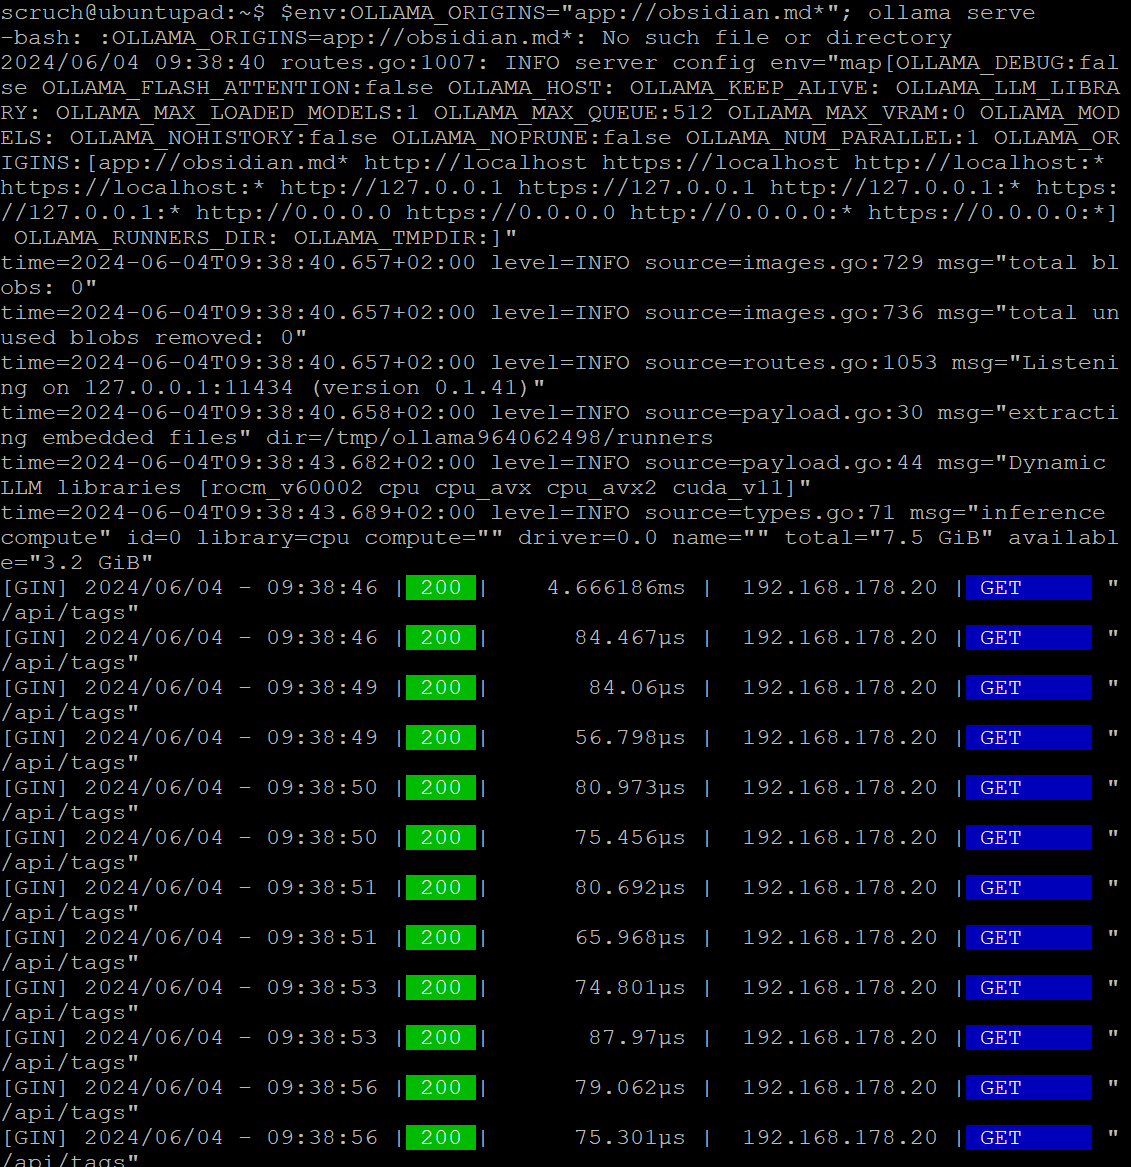Click source=images.go:729 text
This screenshot has width=1131, height=1167.
(x=784, y=263)
